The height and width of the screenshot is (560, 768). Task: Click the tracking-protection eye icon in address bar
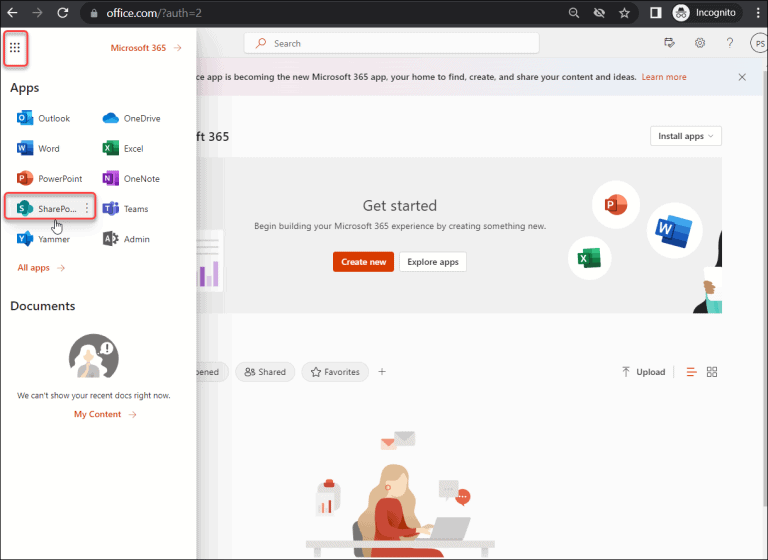tap(599, 13)
